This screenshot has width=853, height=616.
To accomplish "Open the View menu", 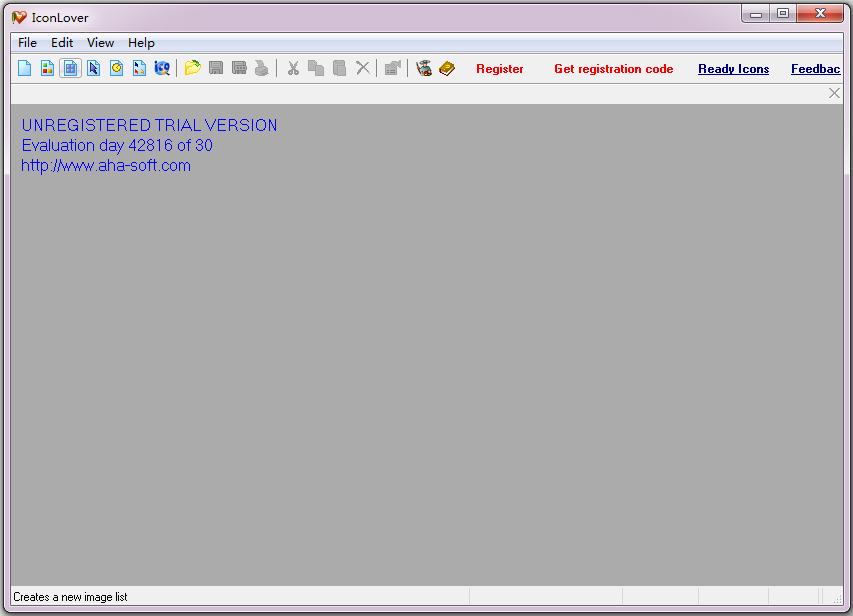I will 100,43.
